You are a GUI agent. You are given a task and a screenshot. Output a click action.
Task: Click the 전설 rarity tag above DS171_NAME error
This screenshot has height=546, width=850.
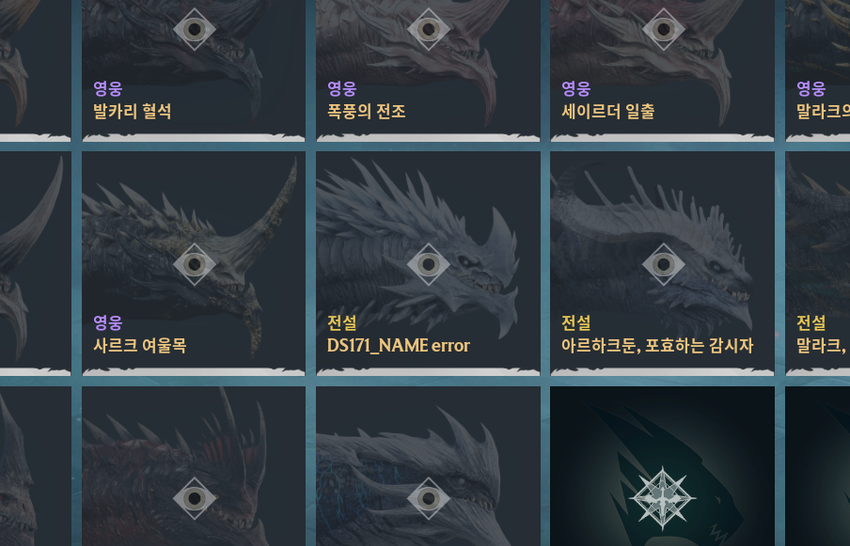(342, 323)
